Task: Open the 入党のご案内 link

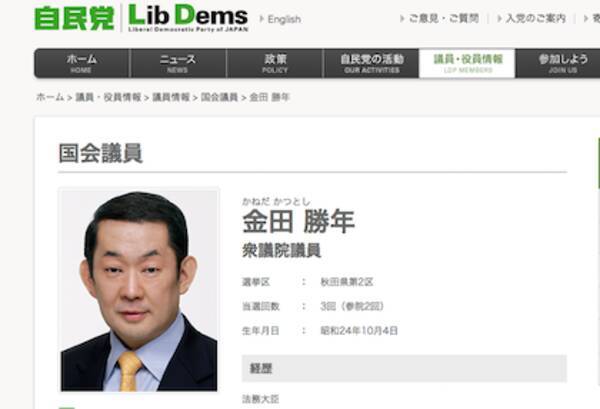Action: pyautogui.click(x=535, y=18)
